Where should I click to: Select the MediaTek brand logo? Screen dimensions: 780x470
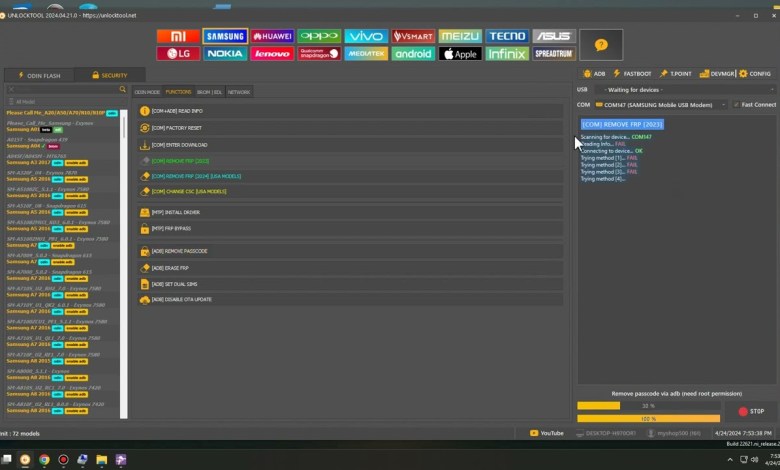[366, 54]
